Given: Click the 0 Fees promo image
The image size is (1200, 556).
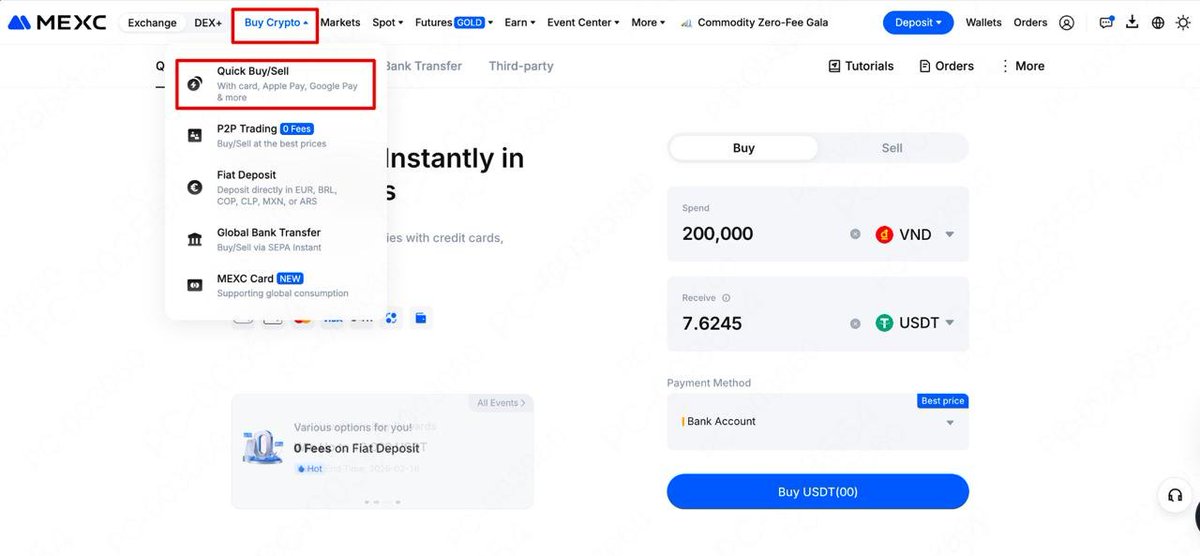Looking at the screenshot, I should pos(262,447).
